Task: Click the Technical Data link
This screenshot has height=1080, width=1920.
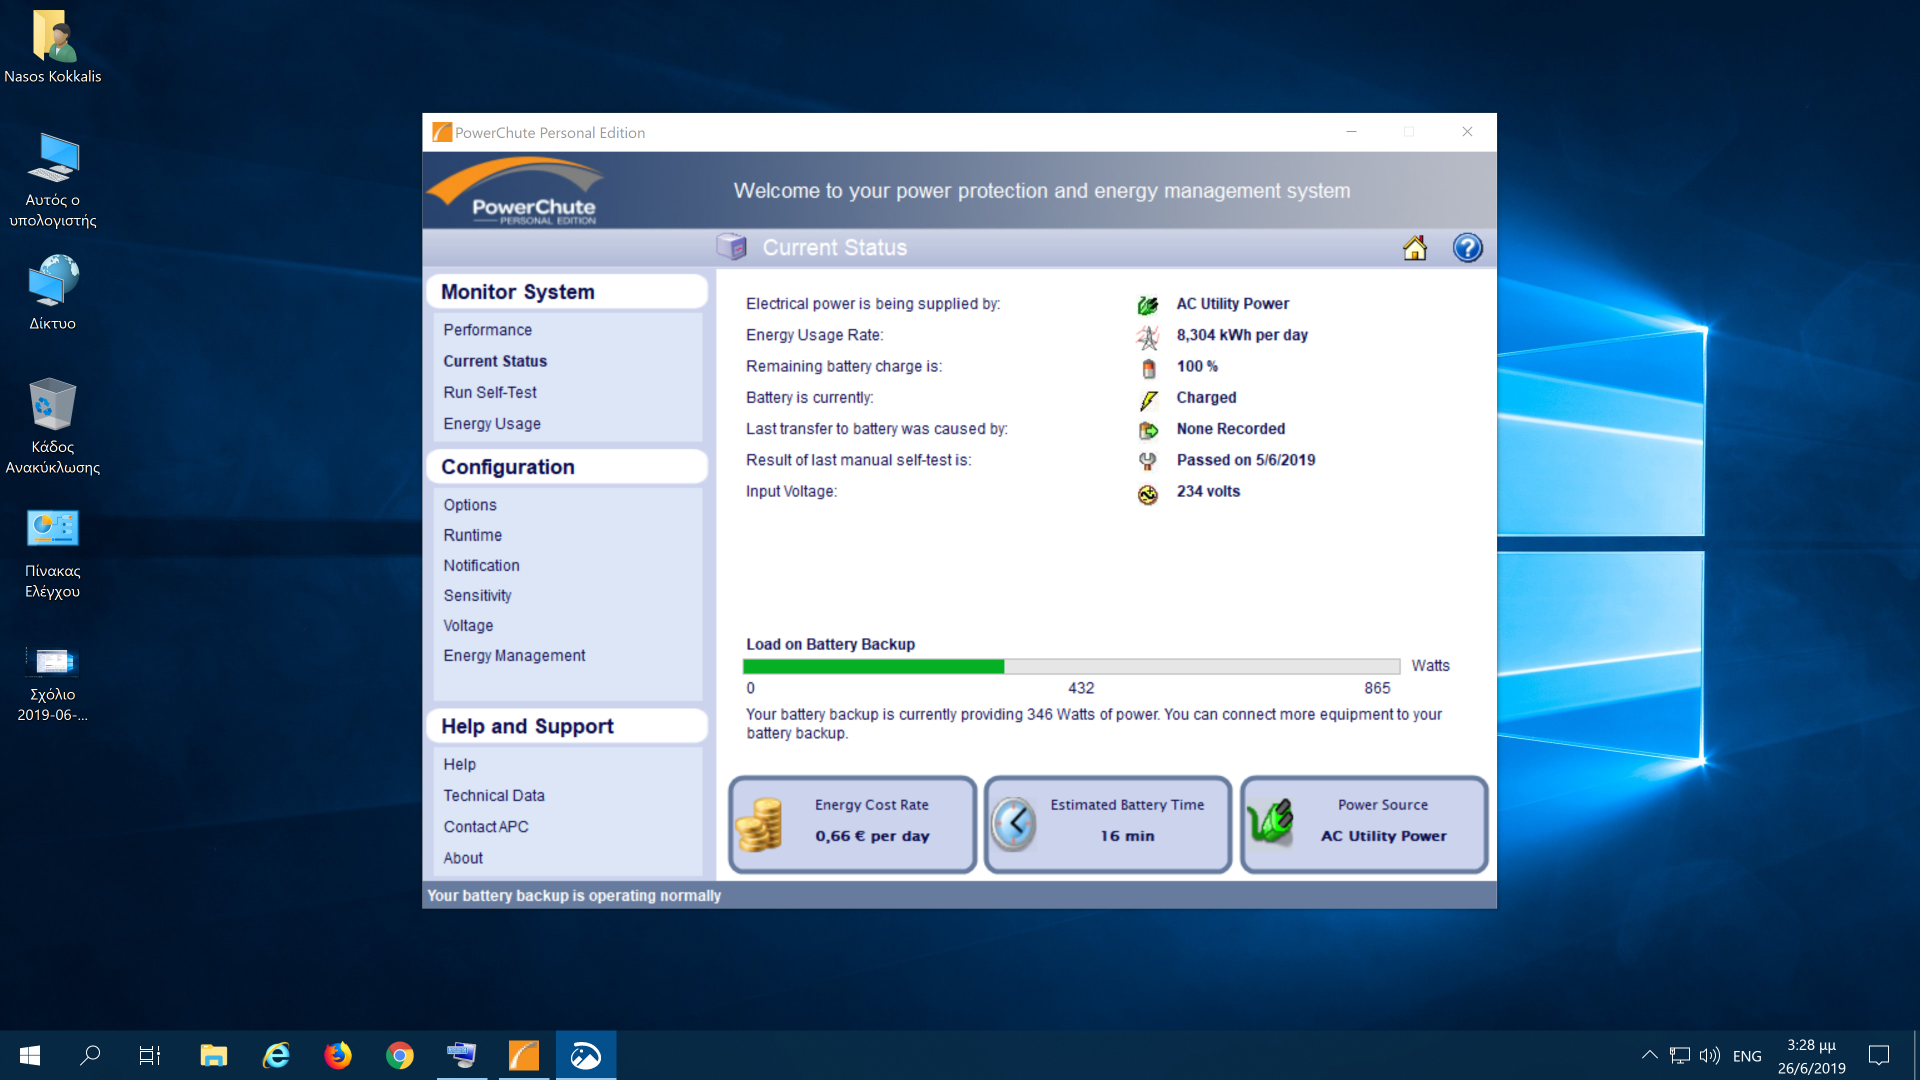Action: 494,796
